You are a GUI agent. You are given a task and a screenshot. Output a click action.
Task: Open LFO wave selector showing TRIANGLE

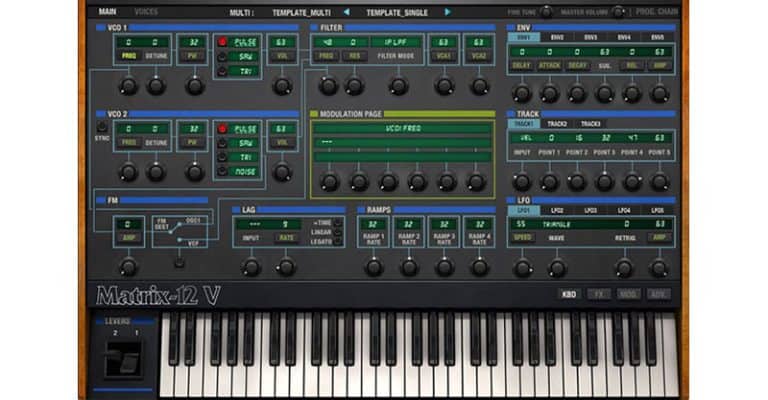[556, 224]
